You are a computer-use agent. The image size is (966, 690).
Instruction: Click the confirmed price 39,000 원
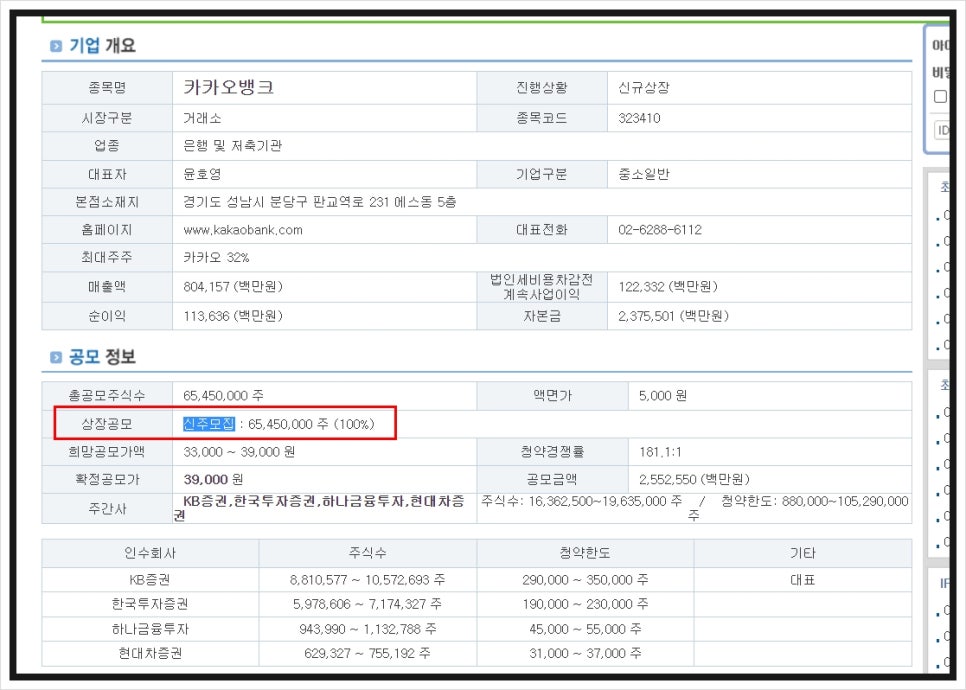(213, 479)
